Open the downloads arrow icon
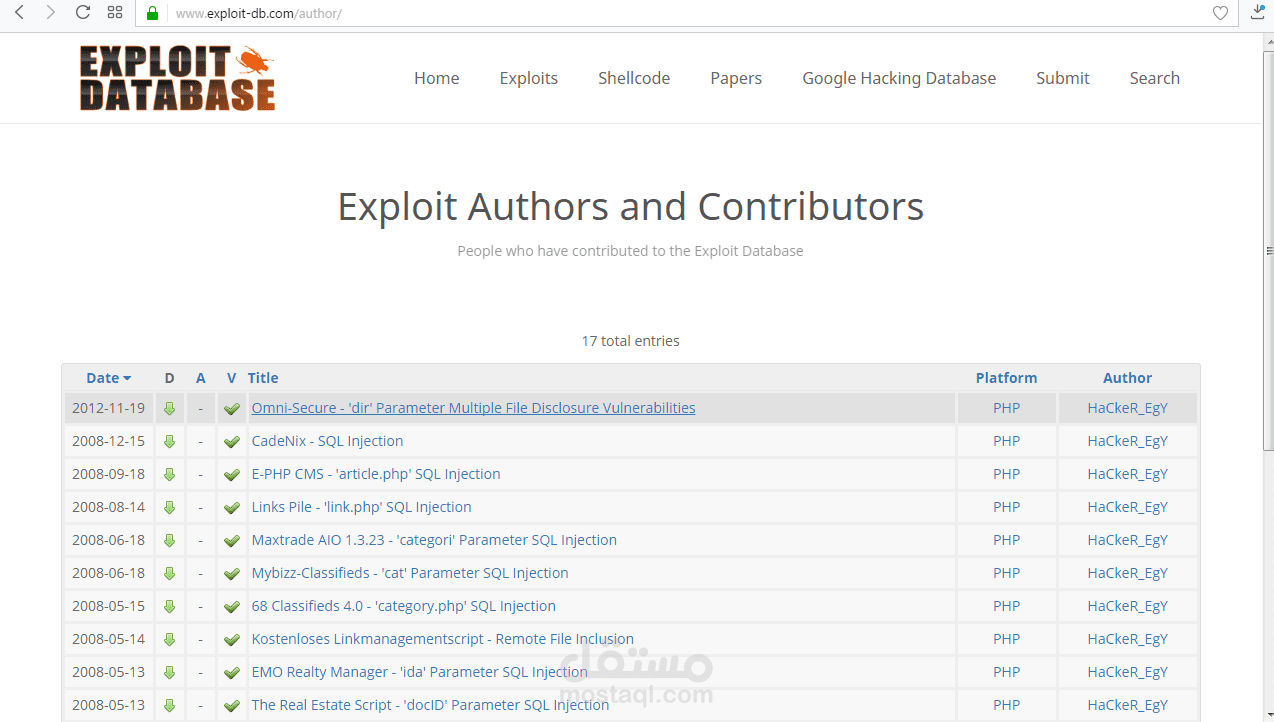The image size is (1274, 722). tap(1258, 12)
